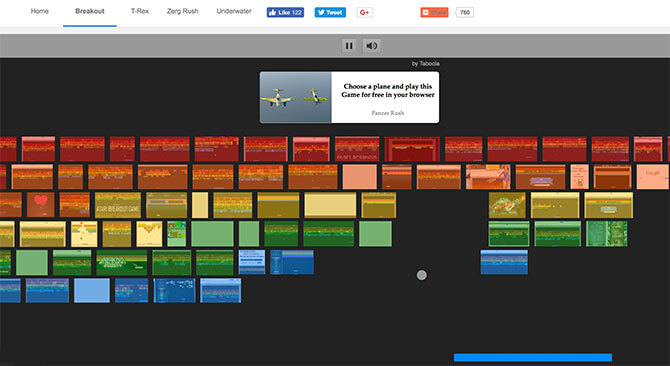Screen dimensions: 670x366
Task: Click the red heart brick thumbnail
Action: pos(41,205)
